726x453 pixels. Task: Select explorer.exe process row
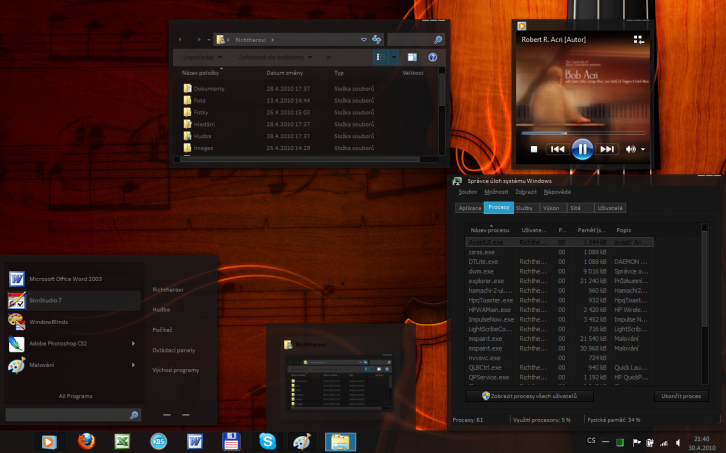[559, 281]
